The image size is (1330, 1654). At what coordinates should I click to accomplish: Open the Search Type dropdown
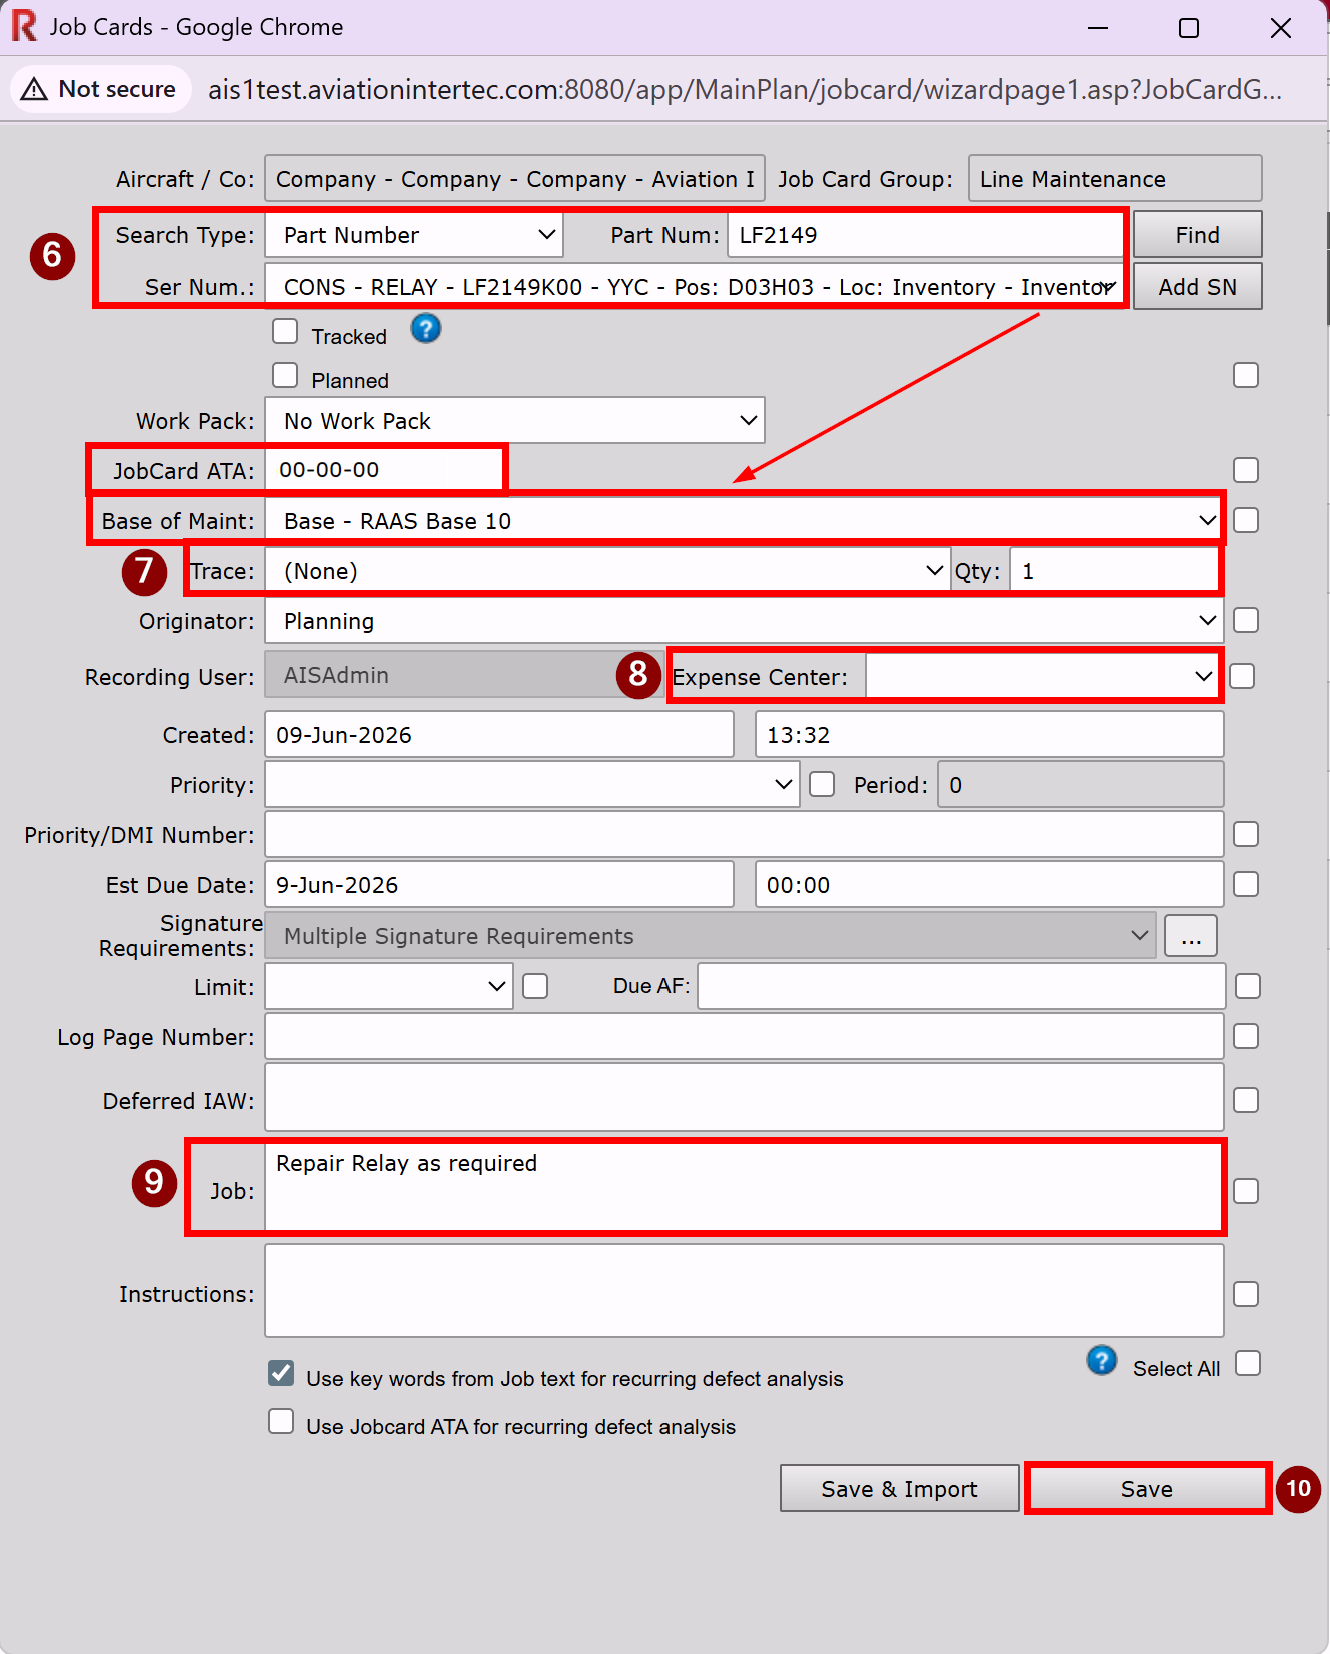point(414,235)
